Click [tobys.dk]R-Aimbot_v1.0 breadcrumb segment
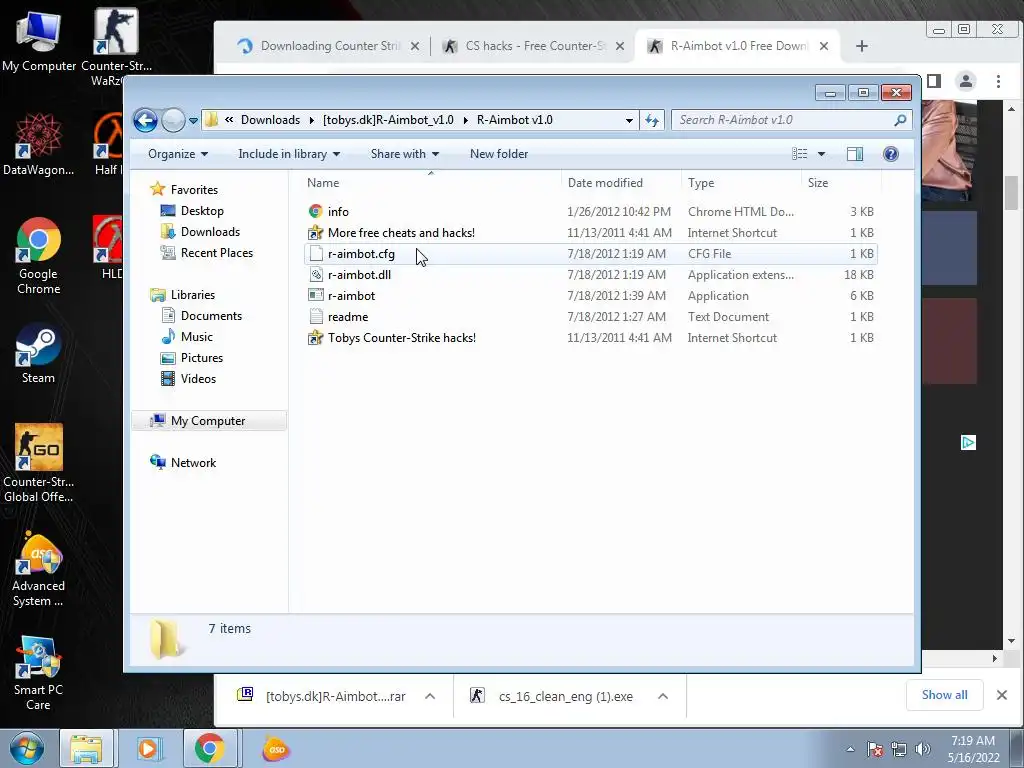The height and width of the screenshot is (768, 1024). [x=388, y=120]
